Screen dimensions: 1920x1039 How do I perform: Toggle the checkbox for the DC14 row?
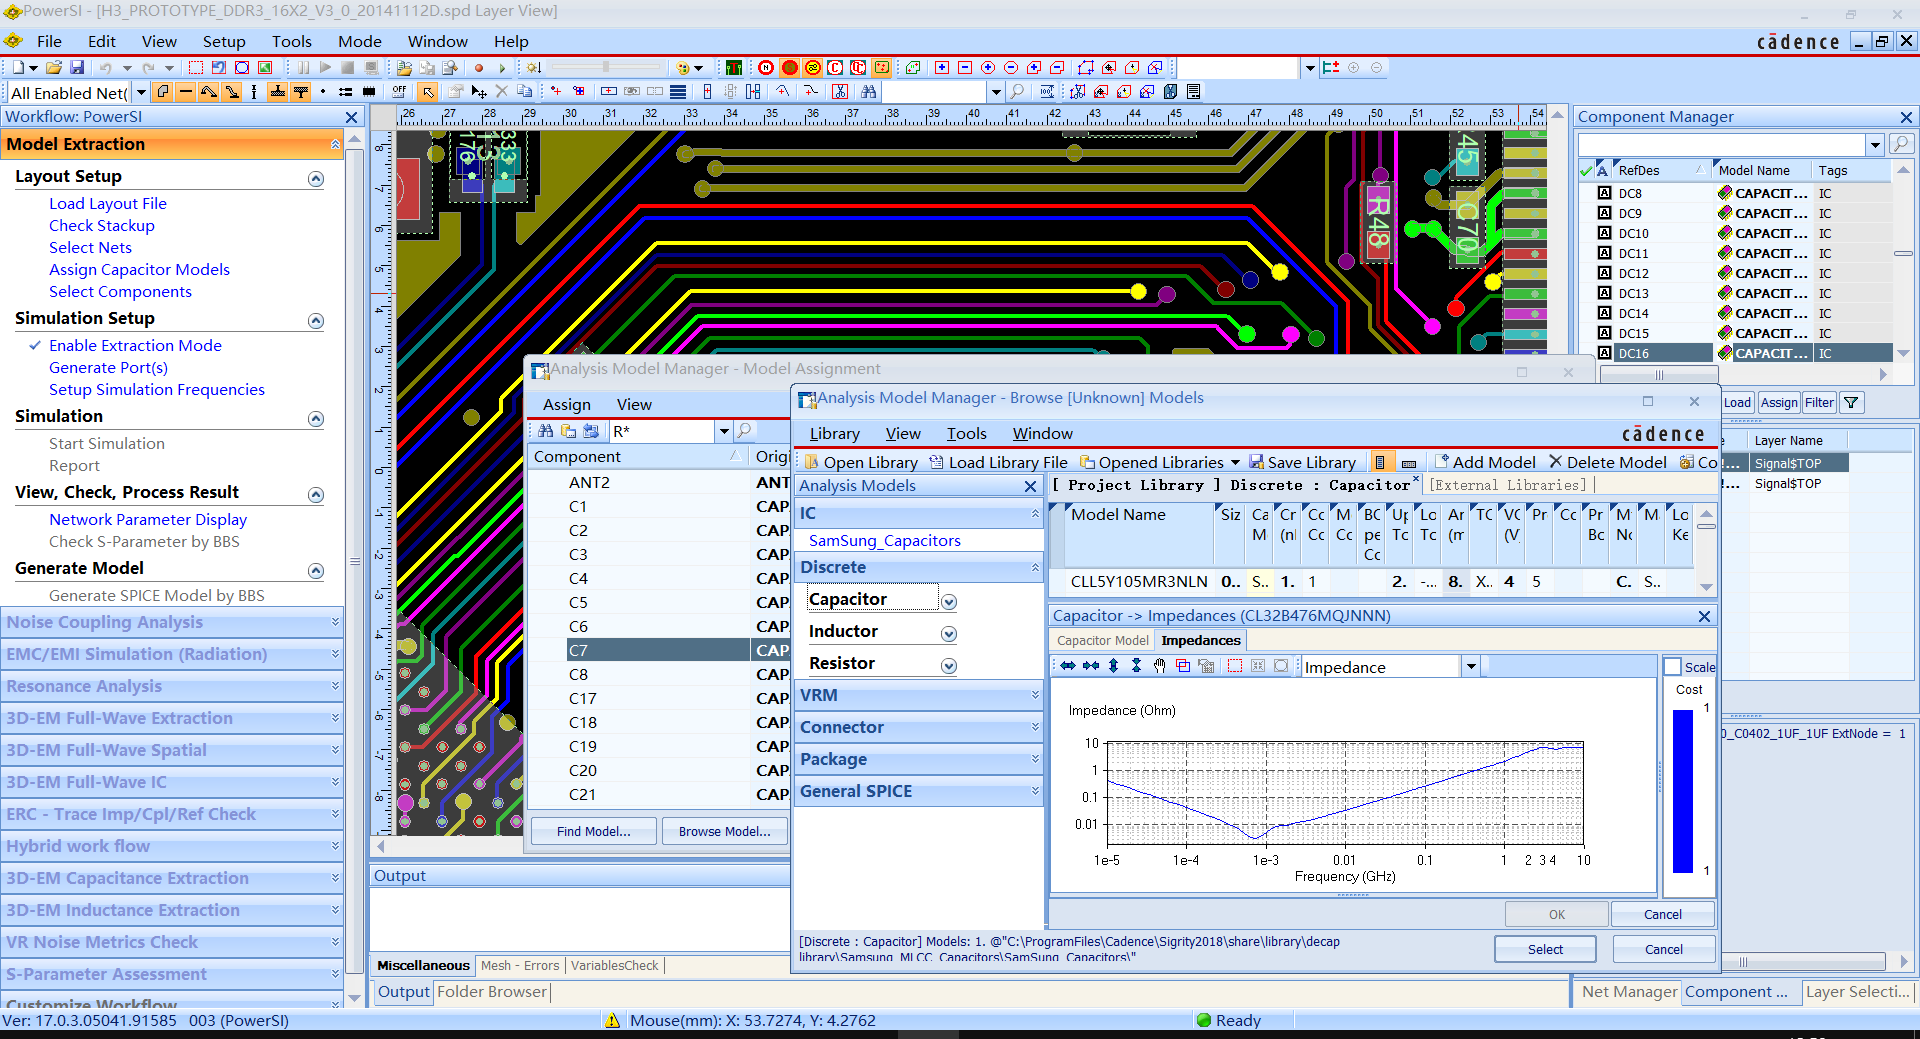coord(1604,313)
